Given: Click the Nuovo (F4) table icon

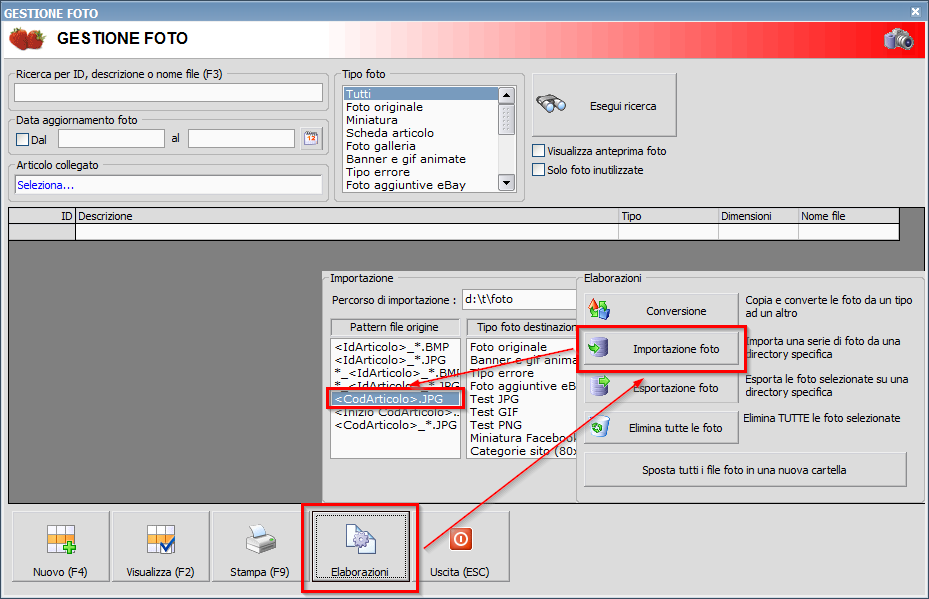Looking at the screenshot, I should coord(61,539).
